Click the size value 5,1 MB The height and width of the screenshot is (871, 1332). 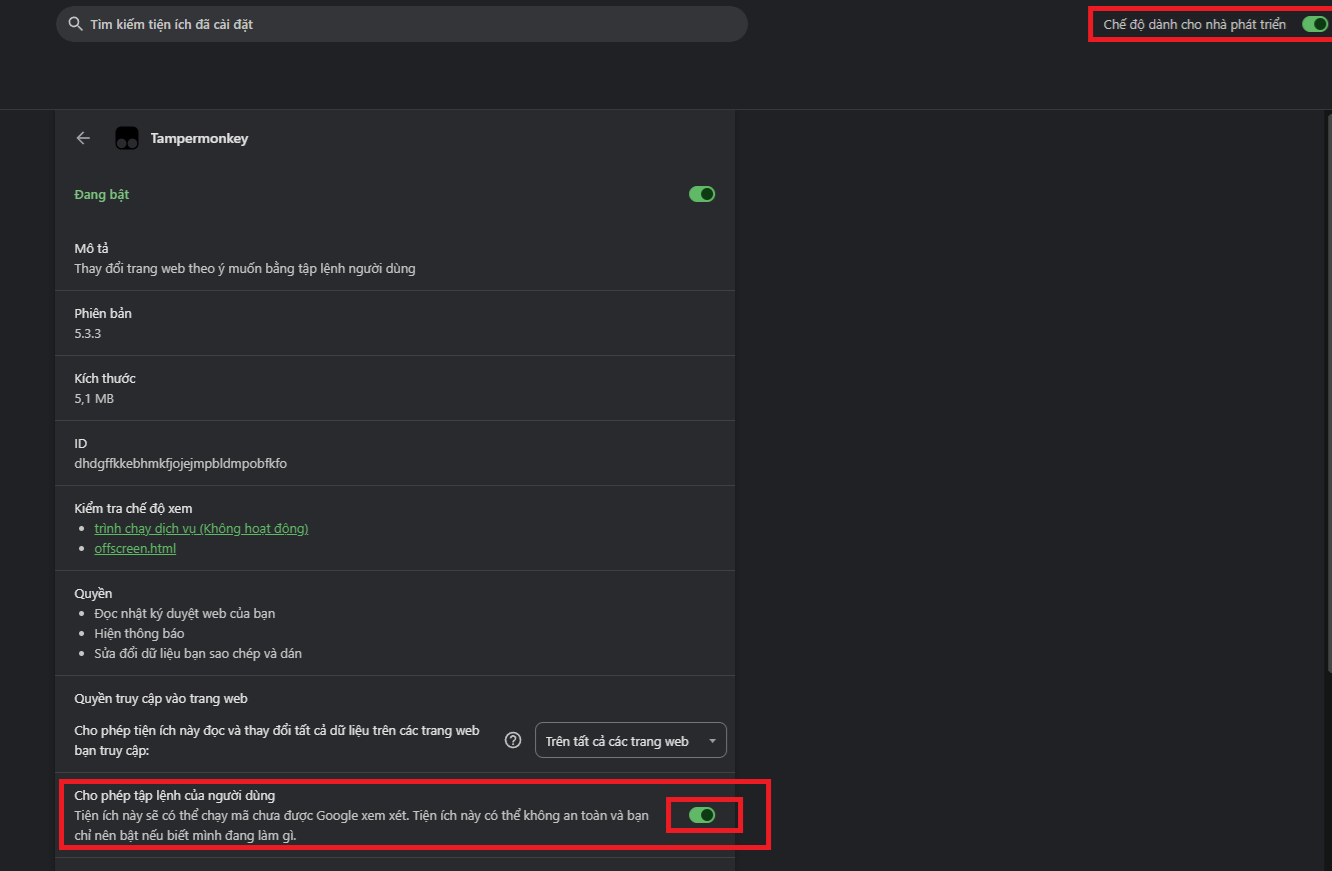pyautogui.click(x=94, y=398)
